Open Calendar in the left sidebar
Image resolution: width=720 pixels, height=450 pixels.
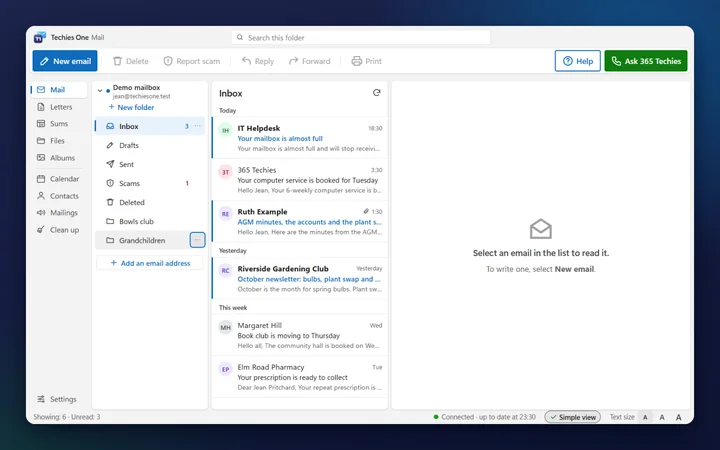pos(59,179)
